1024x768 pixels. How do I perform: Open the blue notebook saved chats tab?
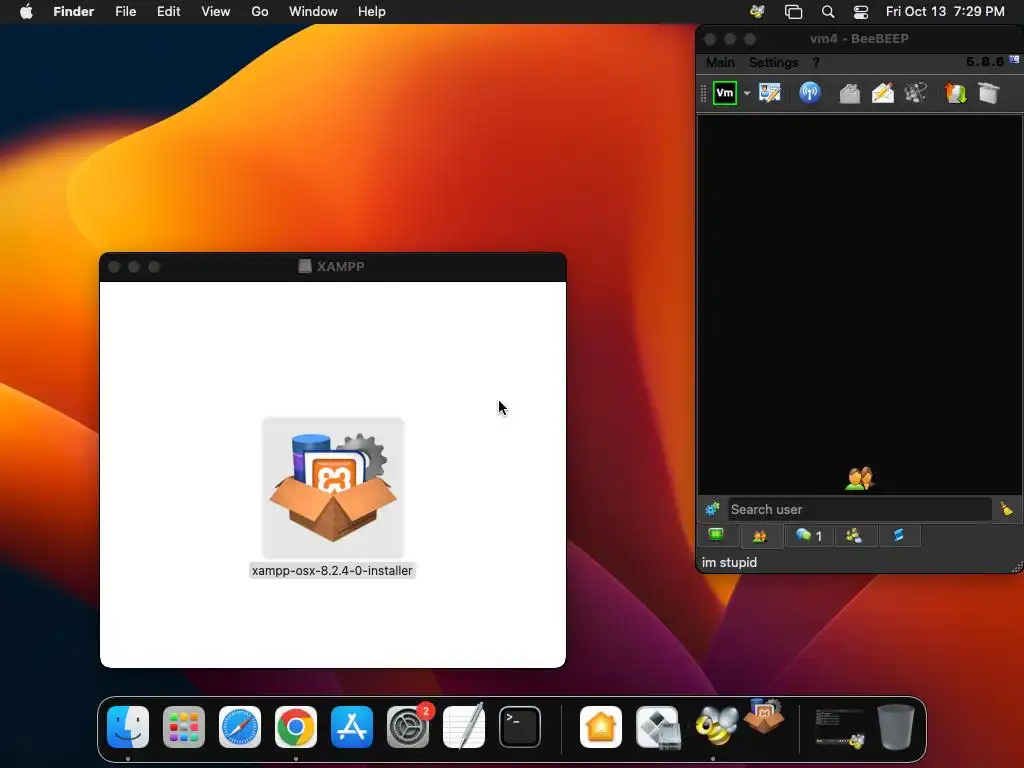click(899, 536)
